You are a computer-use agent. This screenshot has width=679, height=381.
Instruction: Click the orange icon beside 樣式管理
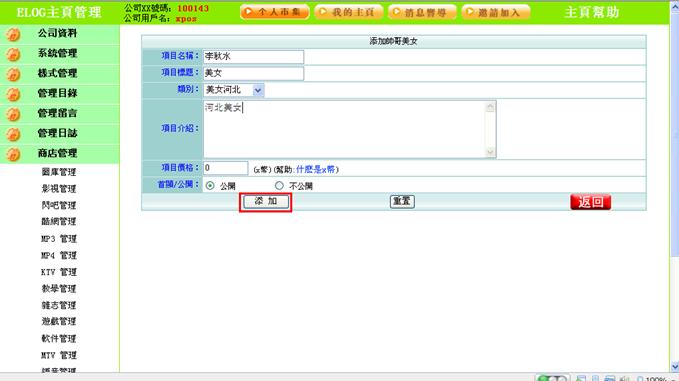[13, 74]
